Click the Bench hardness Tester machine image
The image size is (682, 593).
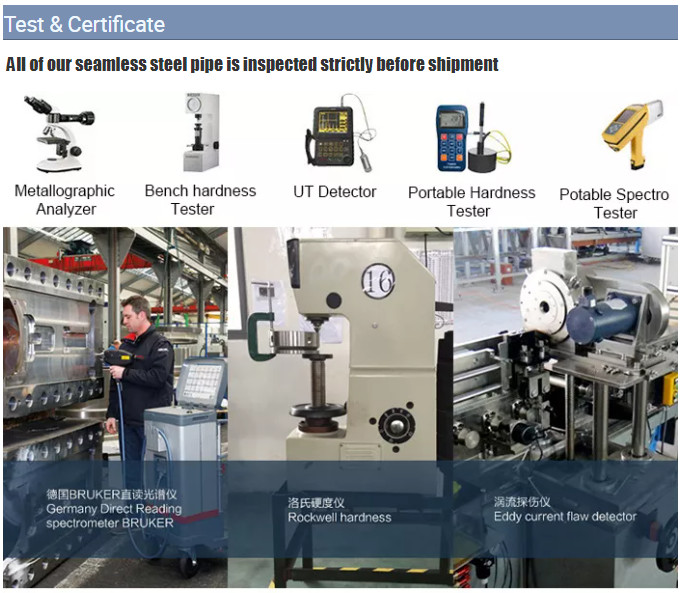click(x=201, y=132)
